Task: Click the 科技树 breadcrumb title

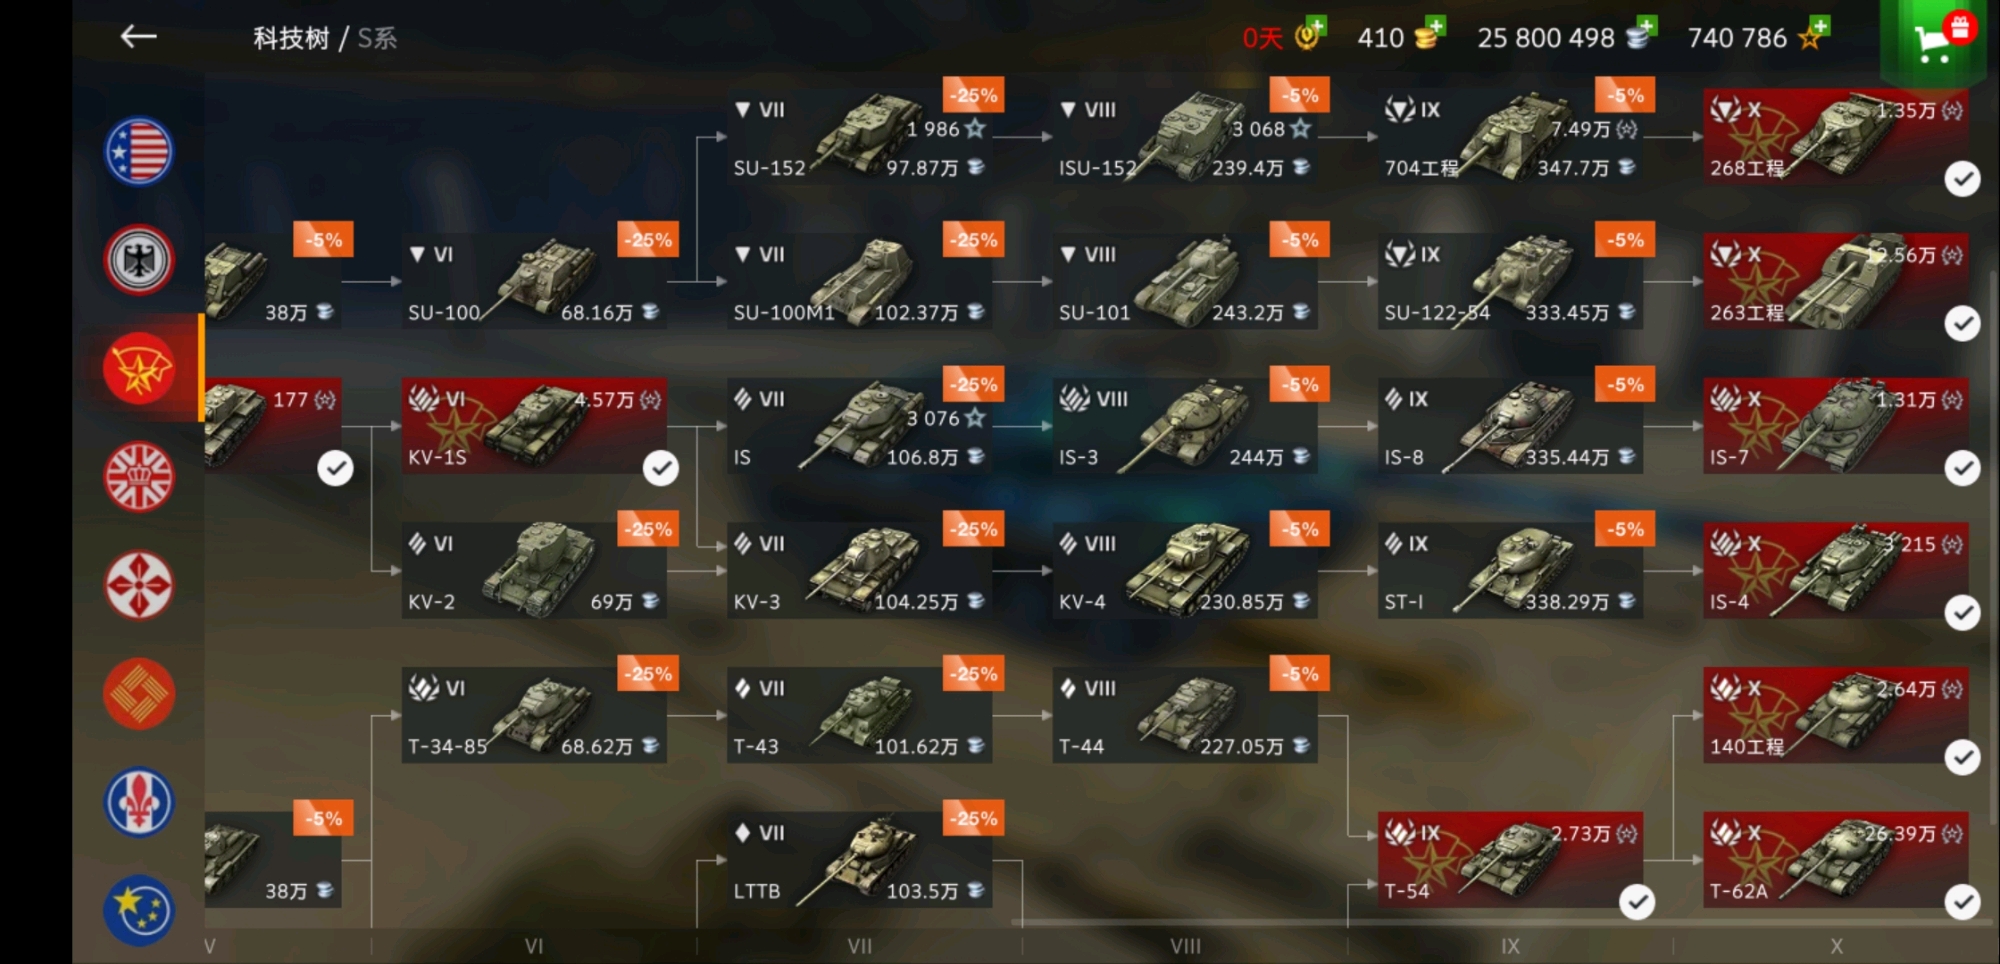Action: coord(291,38)
